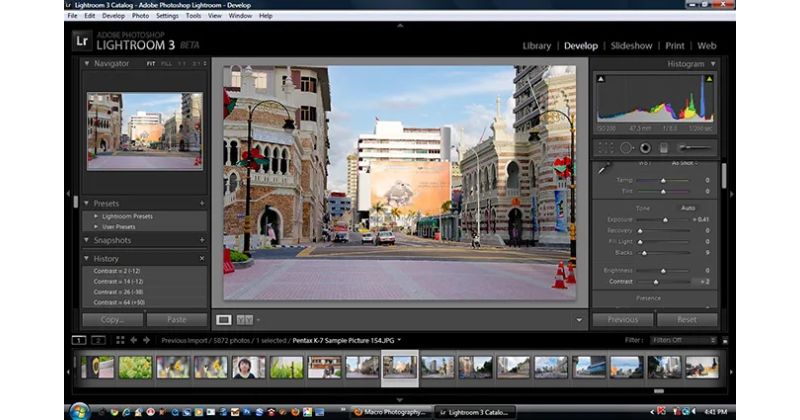Image resolution: width=800 pixels, height=420 pixels.
Task: Set Navigator zoom to FILL
Action: click(x=166, y=64)
